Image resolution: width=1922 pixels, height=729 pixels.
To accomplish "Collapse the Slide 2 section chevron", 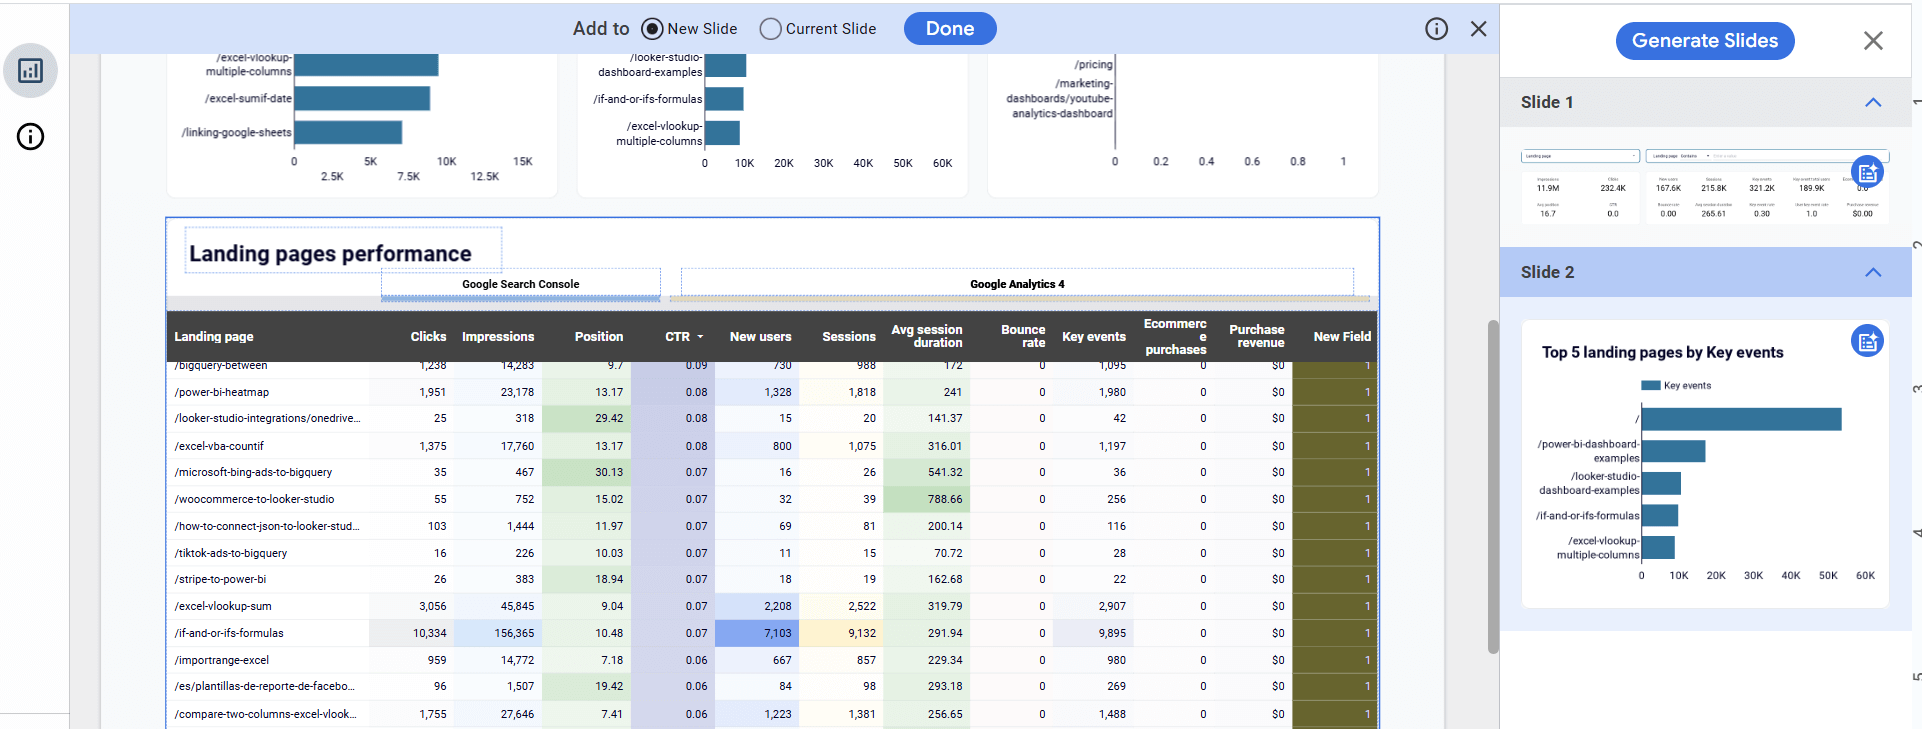I will (x=1872, y=273).
